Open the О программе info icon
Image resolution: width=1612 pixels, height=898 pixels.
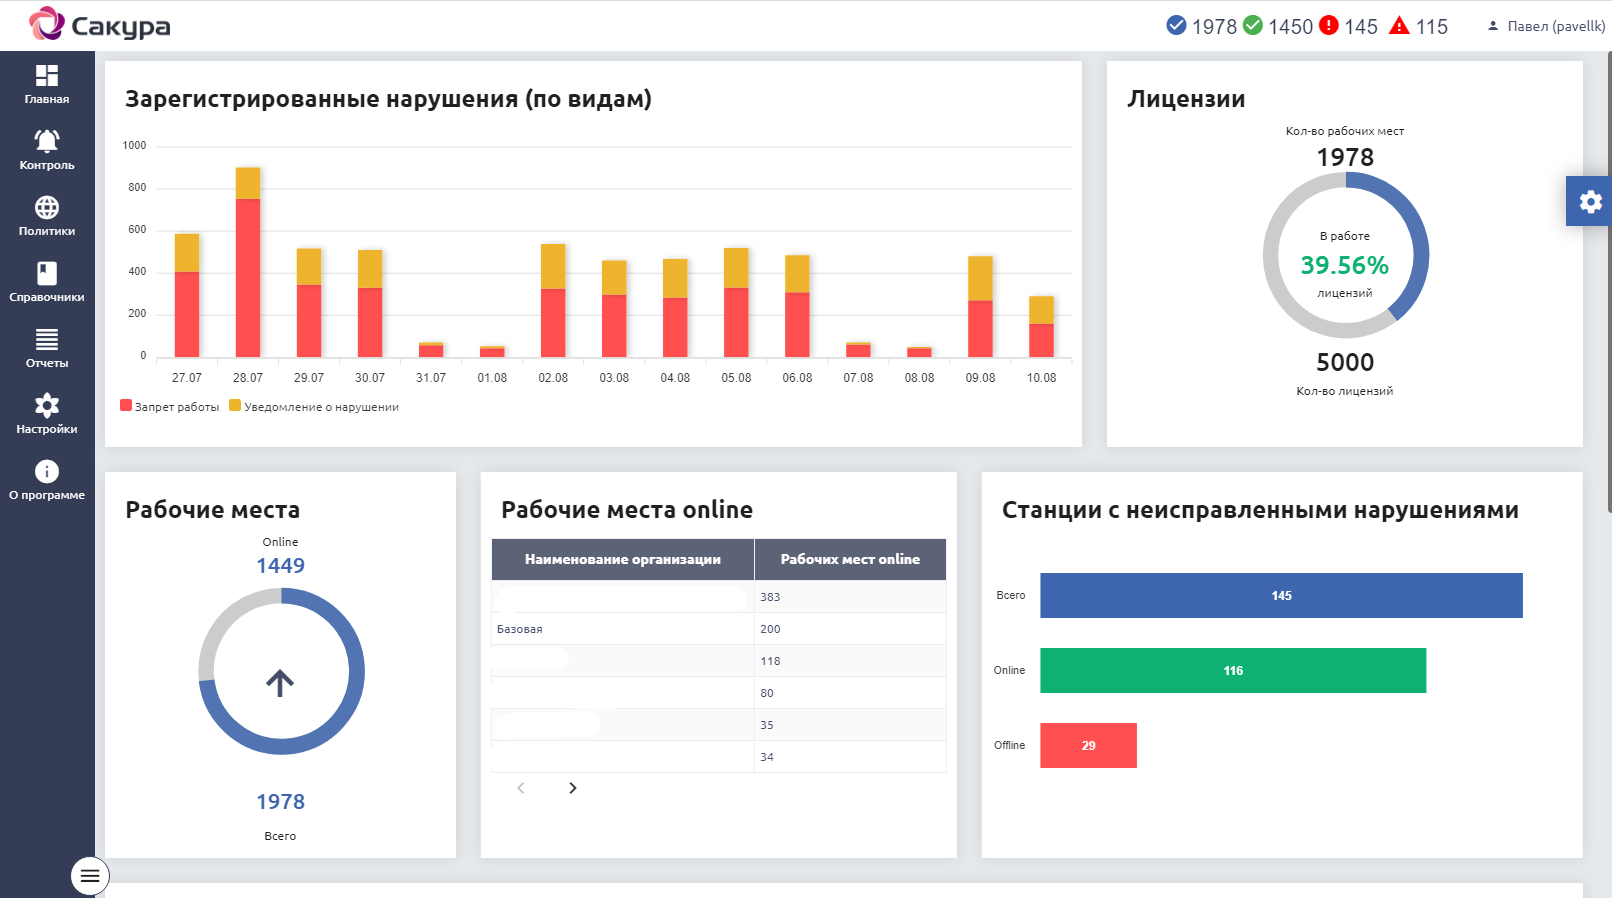[x=47, y=471]
